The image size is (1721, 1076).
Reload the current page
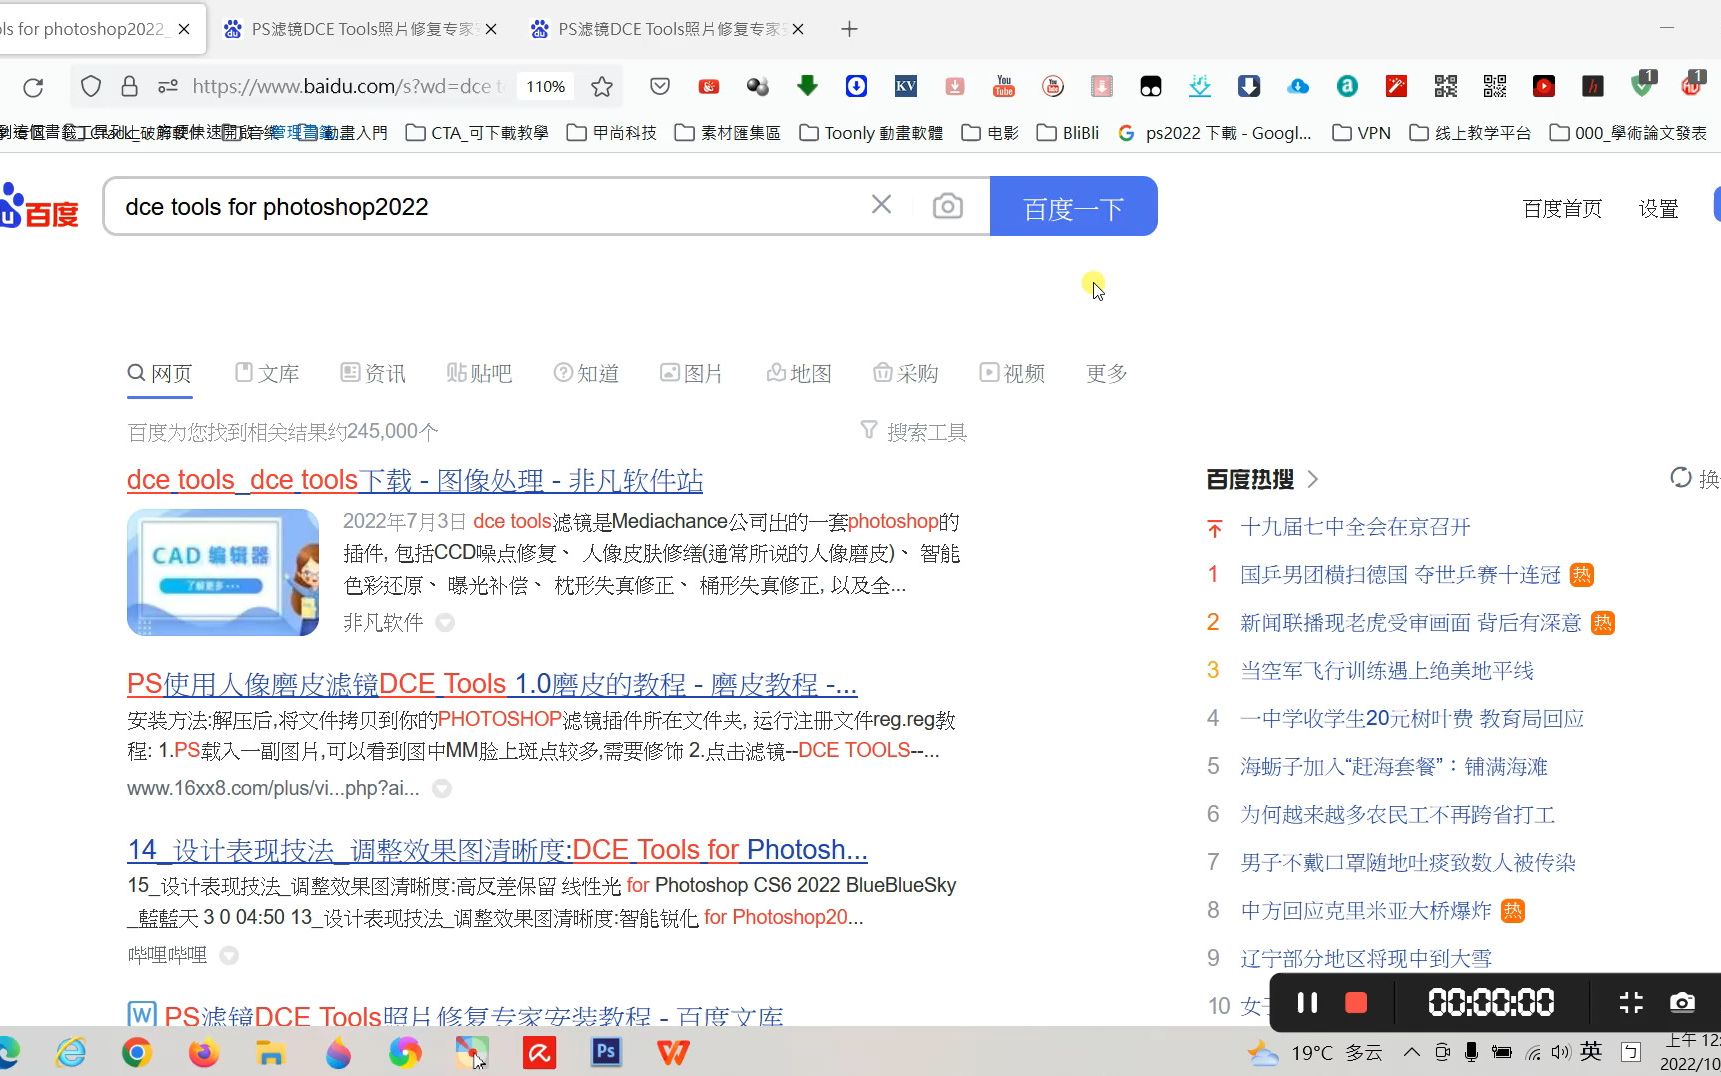33,87
